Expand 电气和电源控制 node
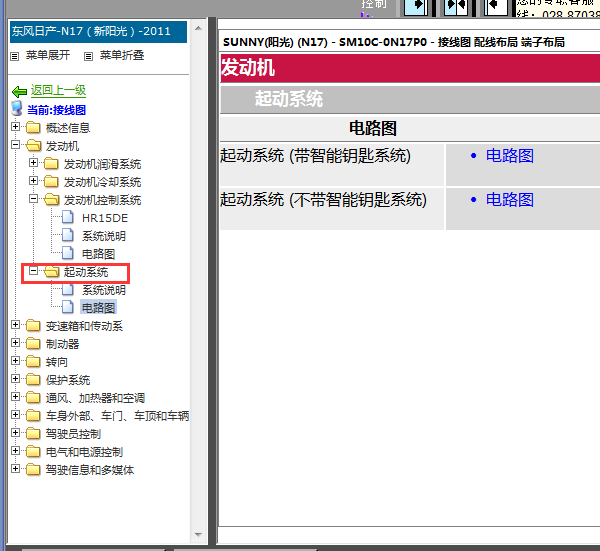 [x=15, y=451]
